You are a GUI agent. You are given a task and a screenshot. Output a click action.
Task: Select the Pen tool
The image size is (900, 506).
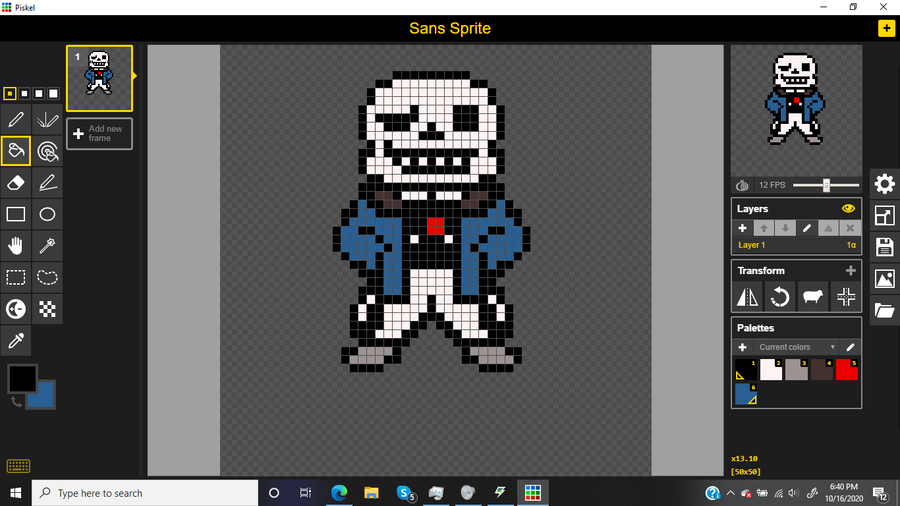[15, 120]
